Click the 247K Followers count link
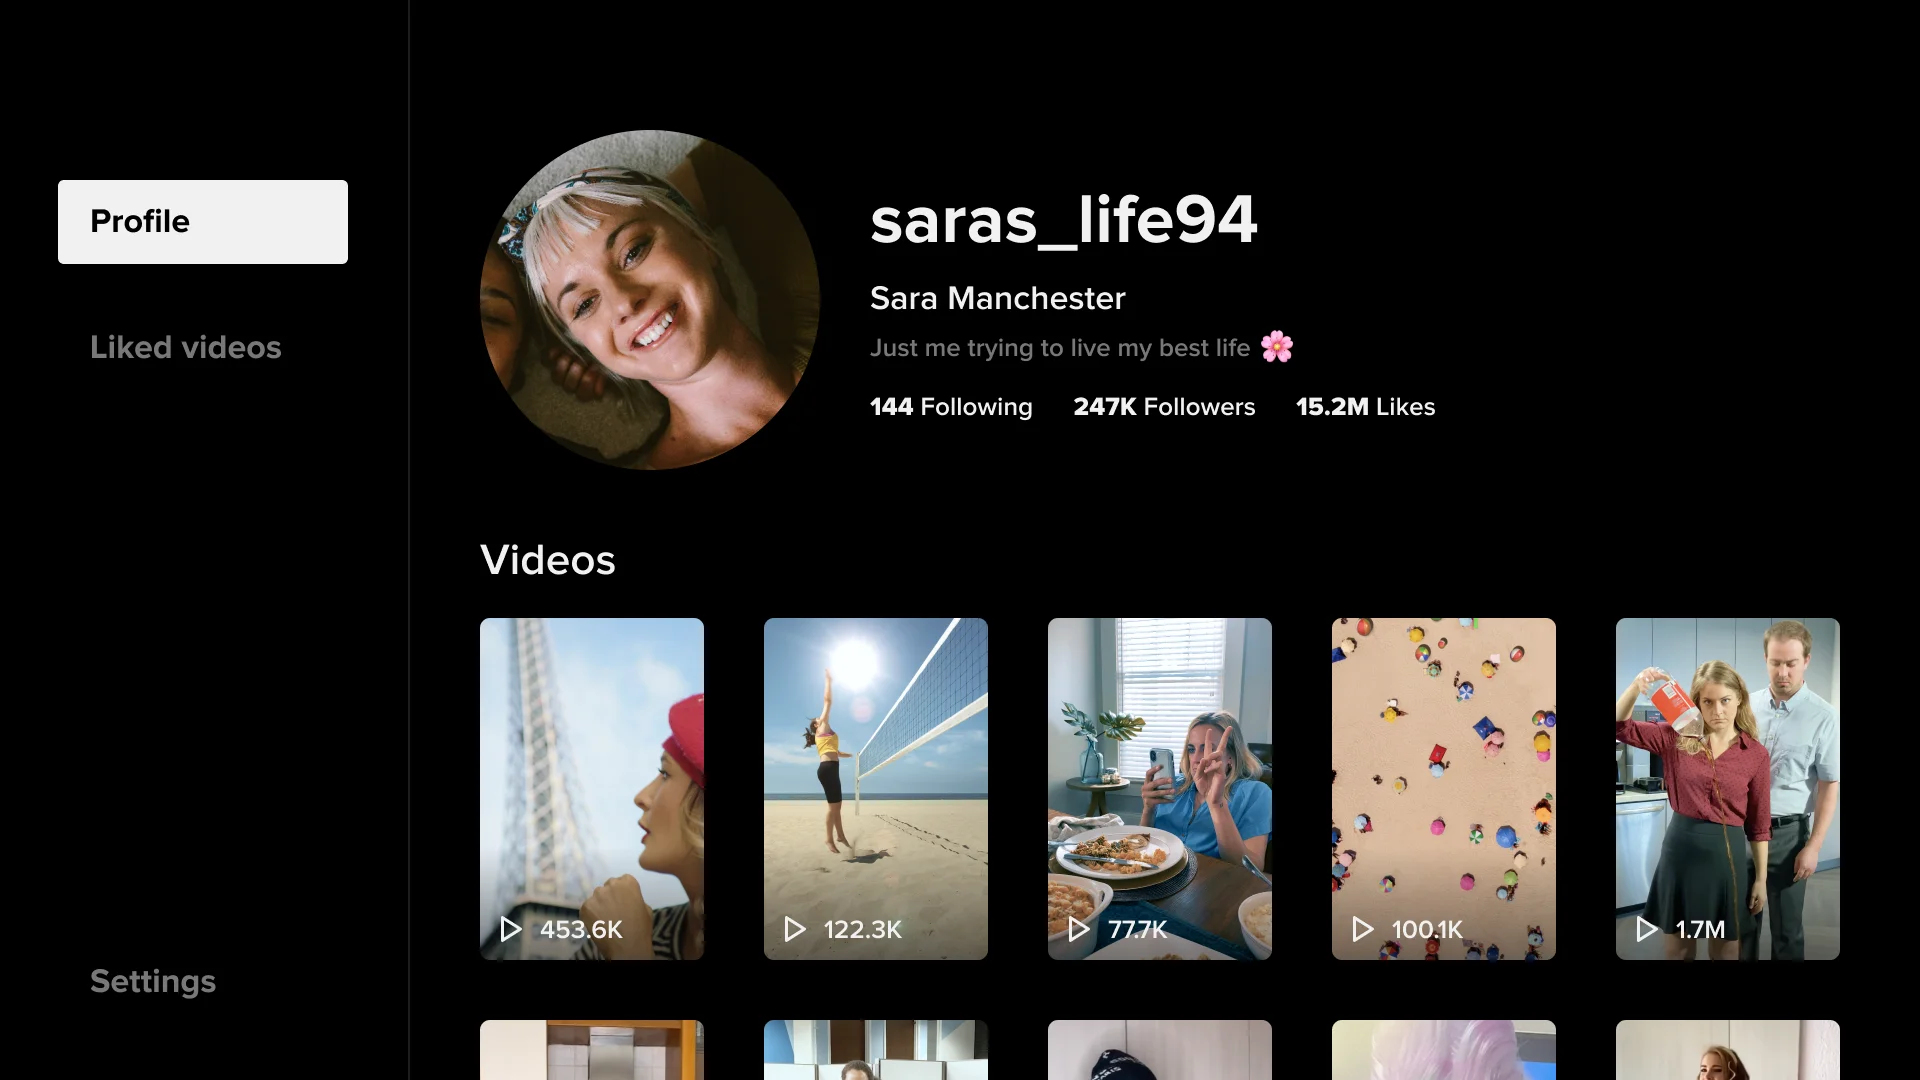1920x1080 pixels. coord(1164,406)
